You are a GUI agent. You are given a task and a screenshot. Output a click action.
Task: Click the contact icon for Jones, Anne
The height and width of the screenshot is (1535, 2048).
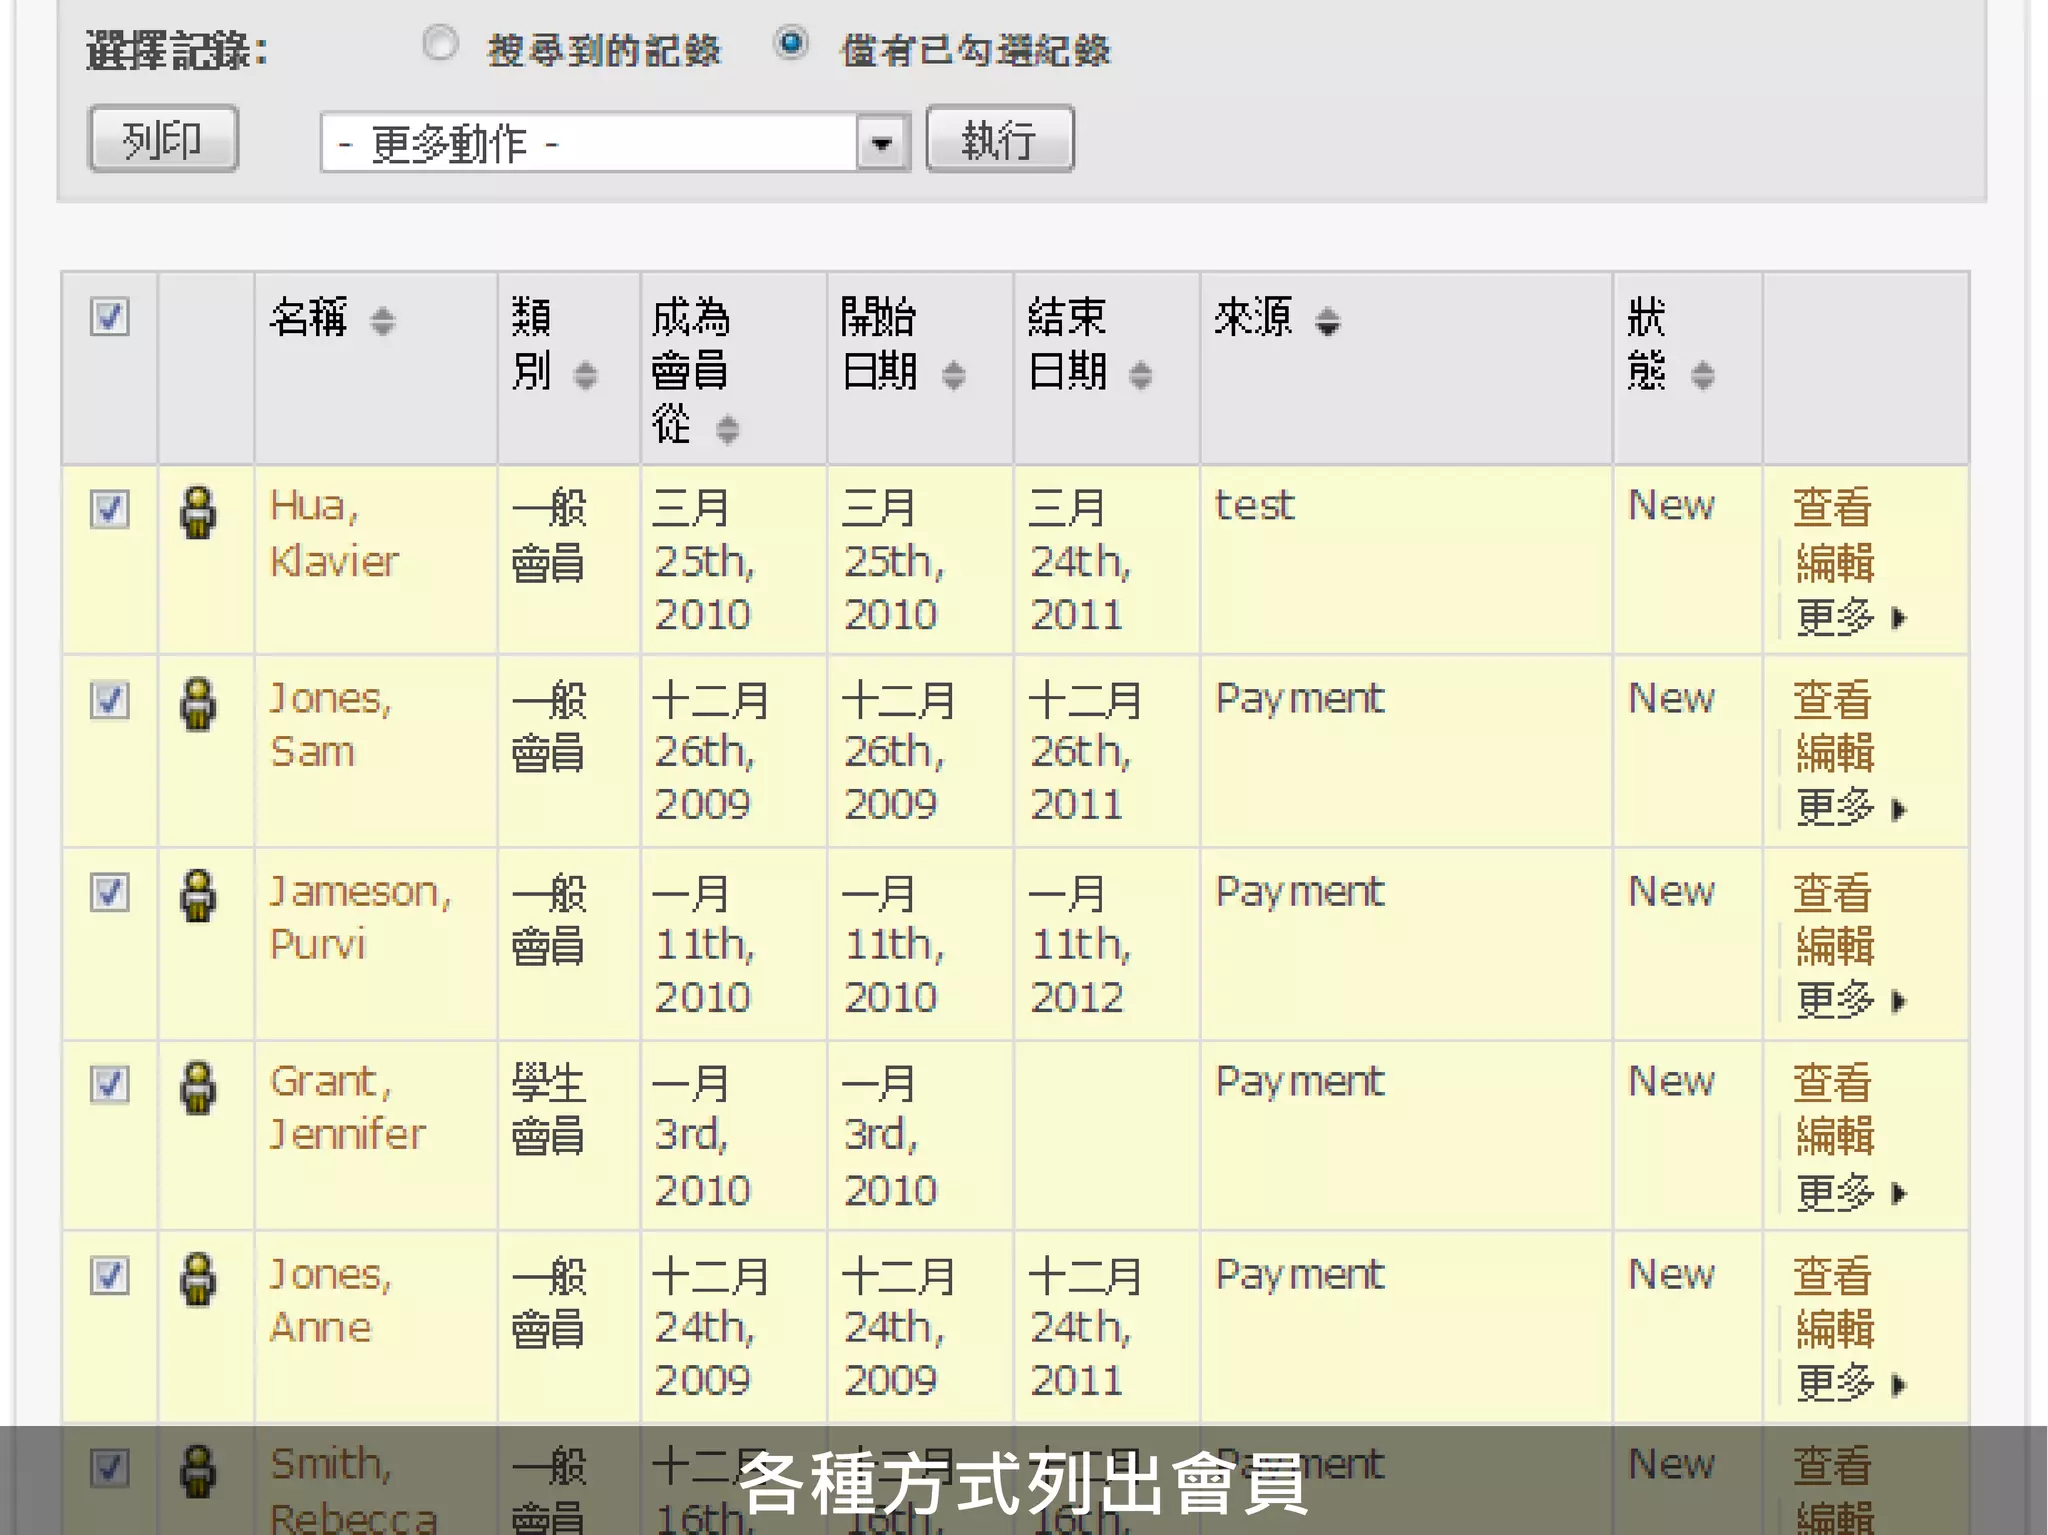pos(198,1280)
